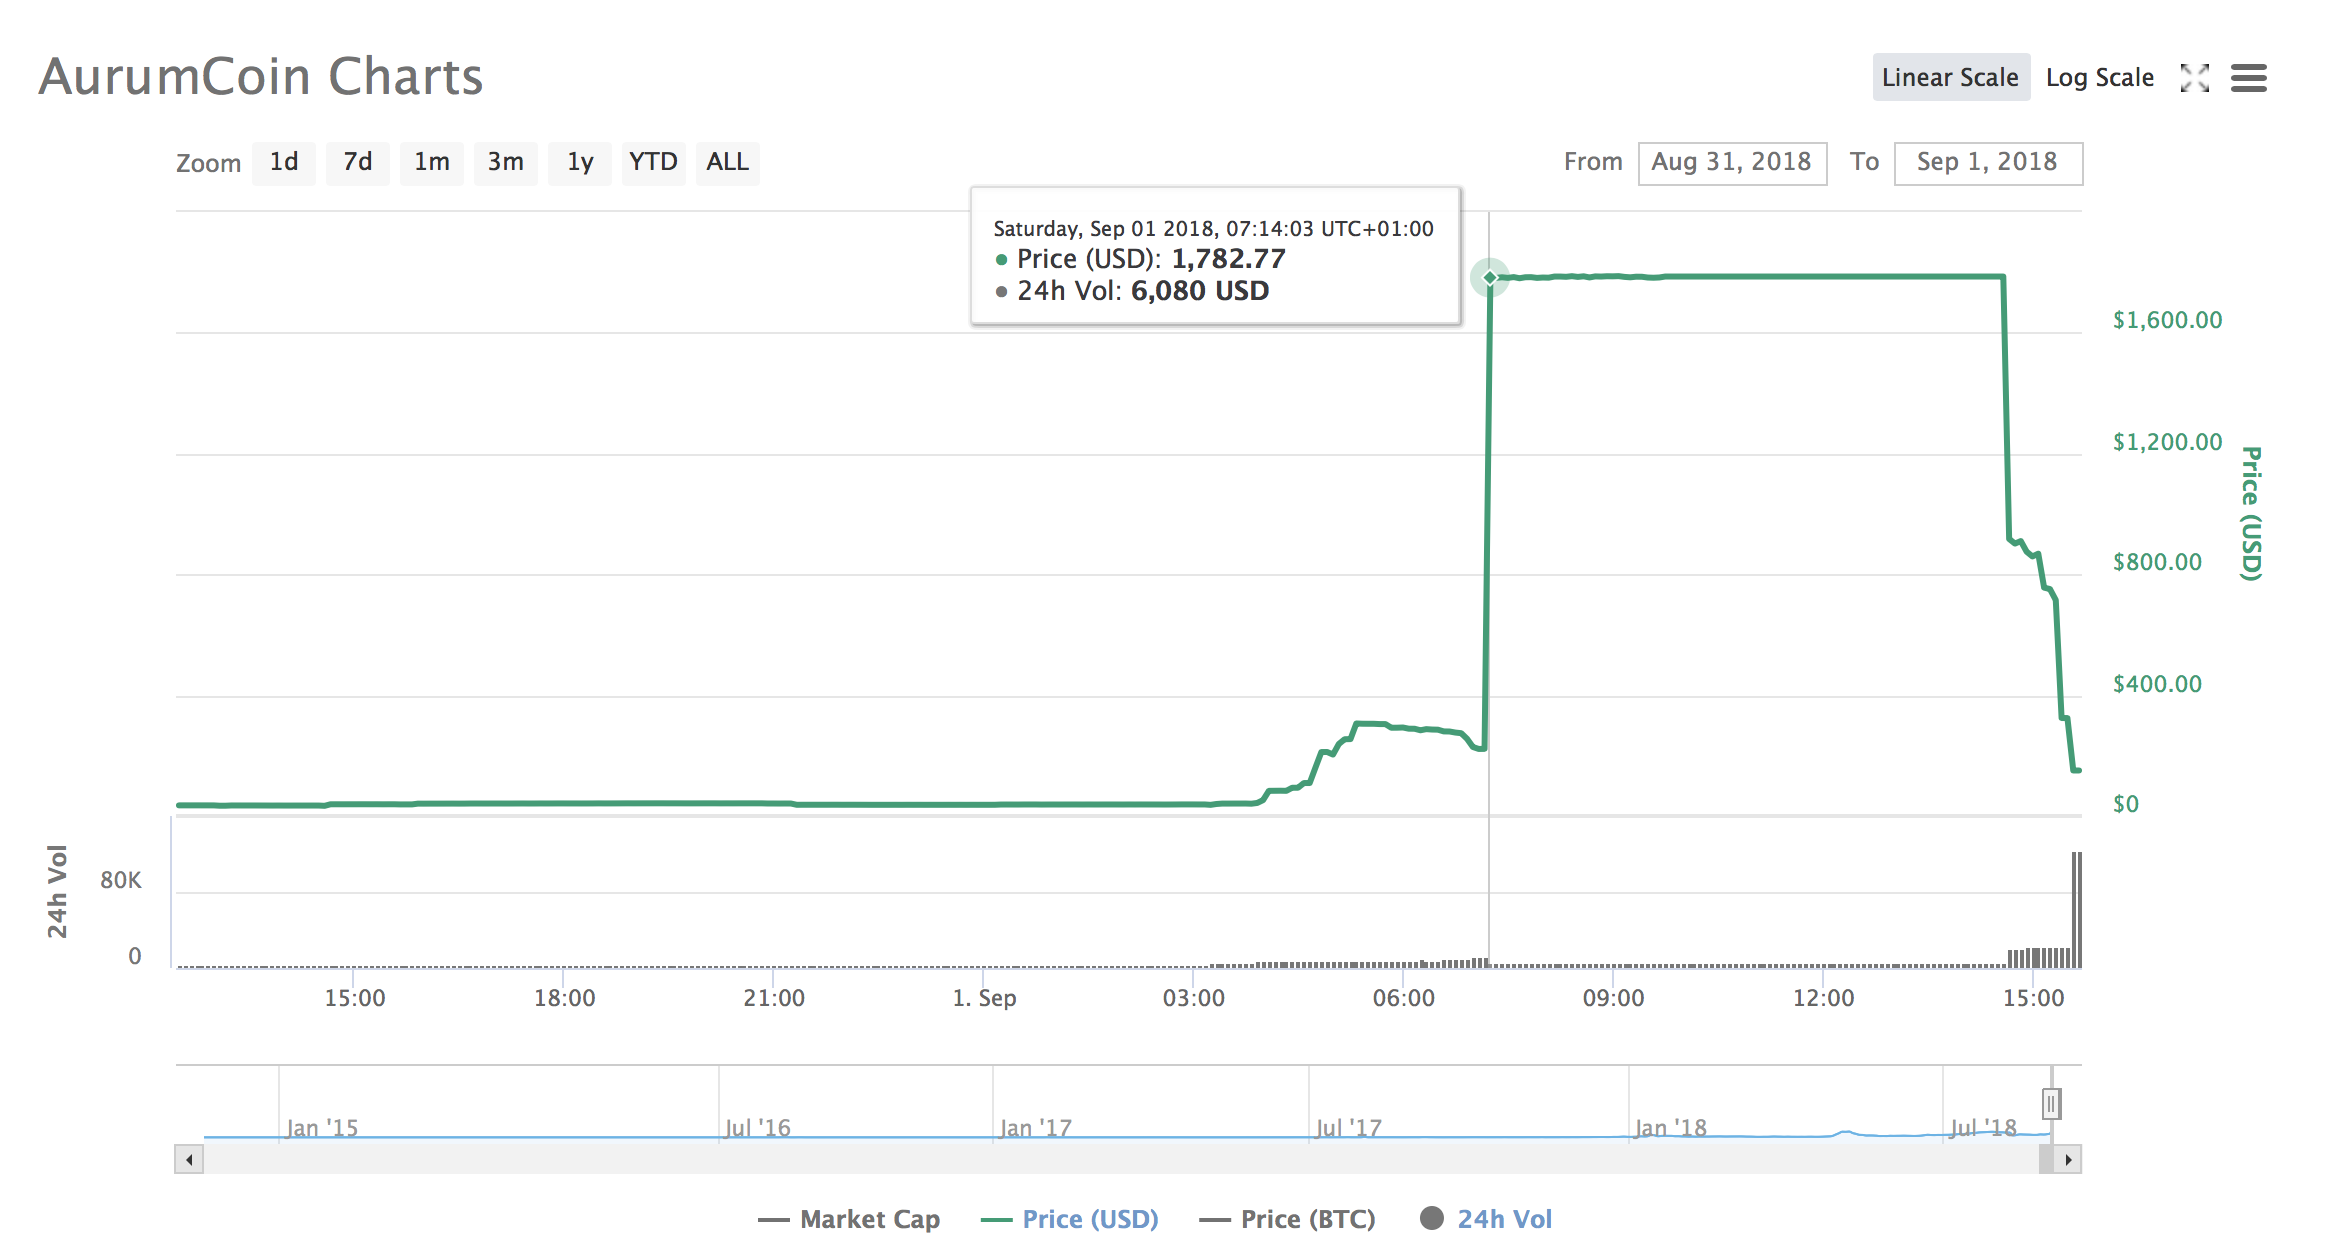Viewport: 2344px width, 1244px height.
Task: Click the 1. Sep x-axis label
Action: pyautogui.click(x=984, y=998)
